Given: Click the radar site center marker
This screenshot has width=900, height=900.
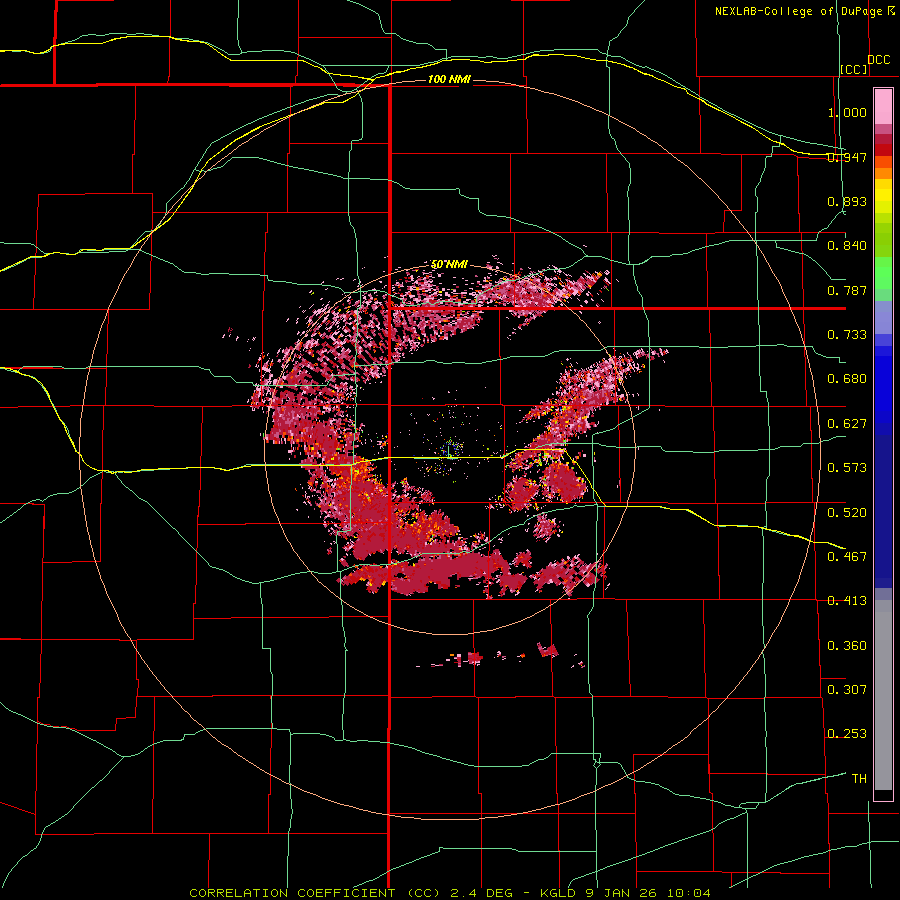Looking at the screenshot, I should point(451,450).
